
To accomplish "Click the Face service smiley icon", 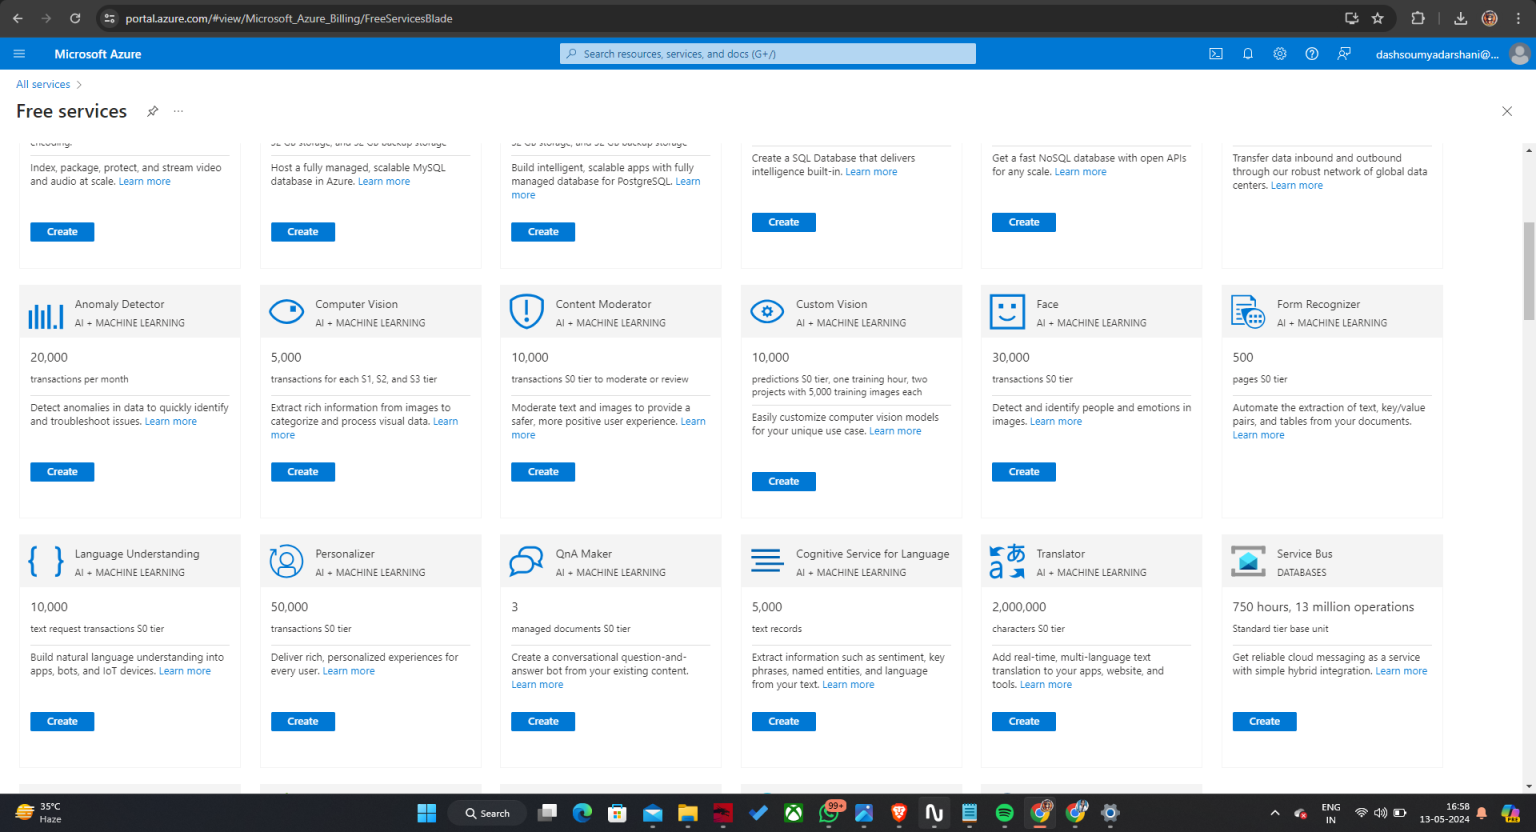I will pos(1007,312).
